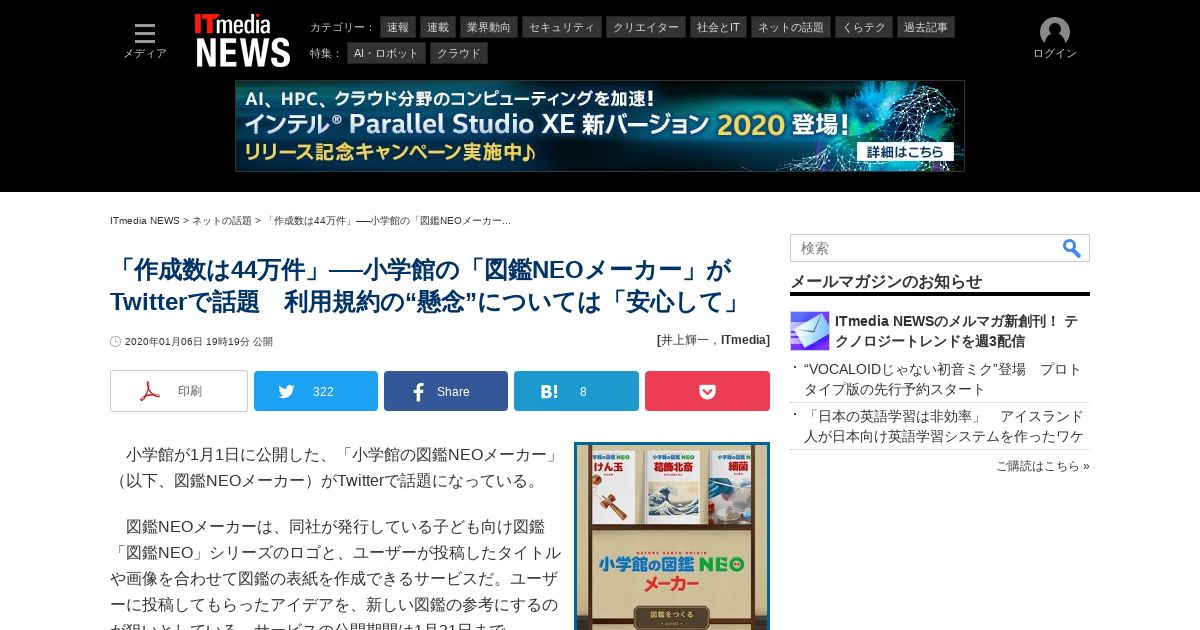Share article via Facebook icon
Image resolution: width=1200 pixels, height=630 pixels.
(418, 391)
